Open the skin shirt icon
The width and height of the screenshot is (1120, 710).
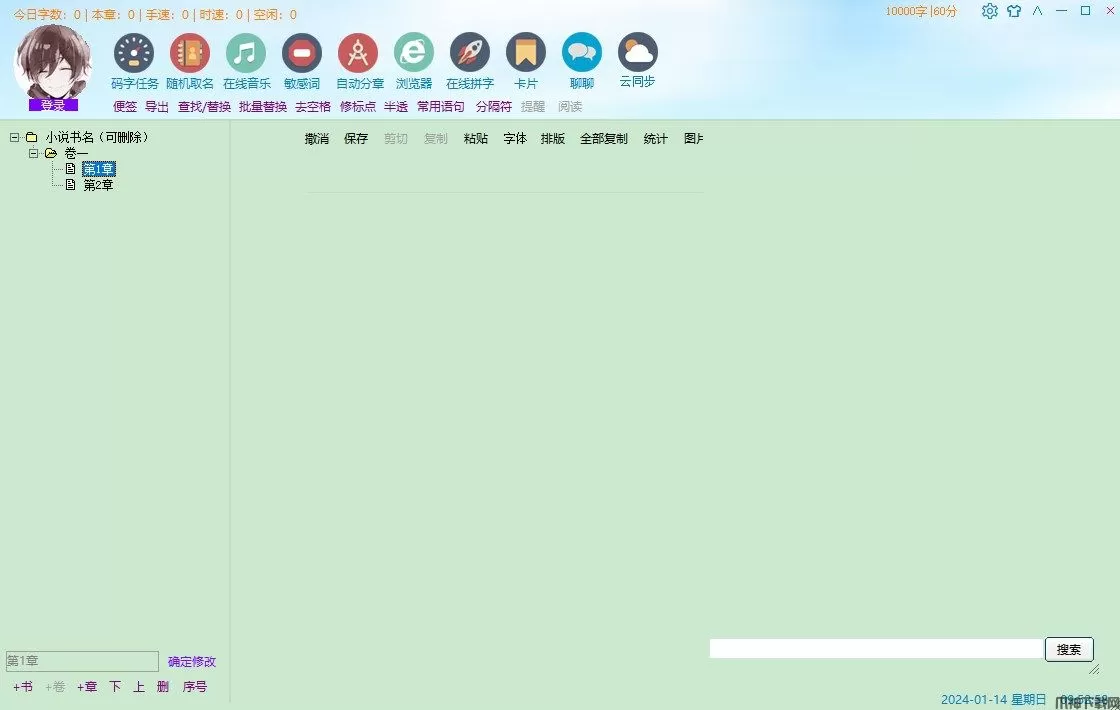click(1014, 11)
